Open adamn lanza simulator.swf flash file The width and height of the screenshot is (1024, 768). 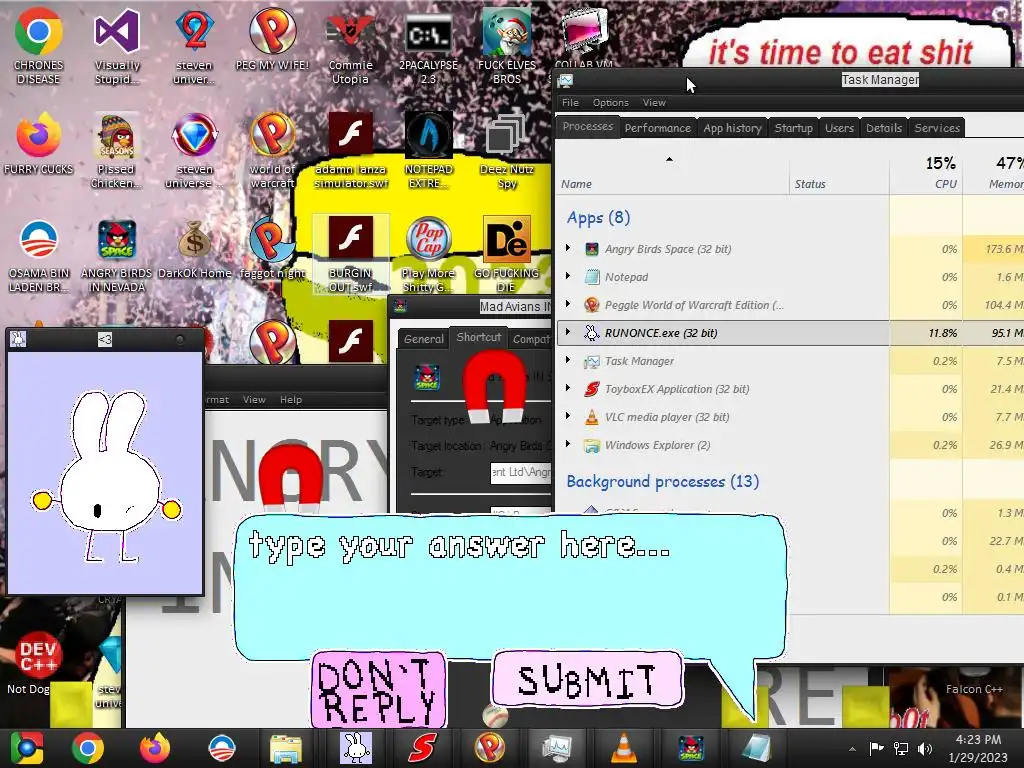351,150
